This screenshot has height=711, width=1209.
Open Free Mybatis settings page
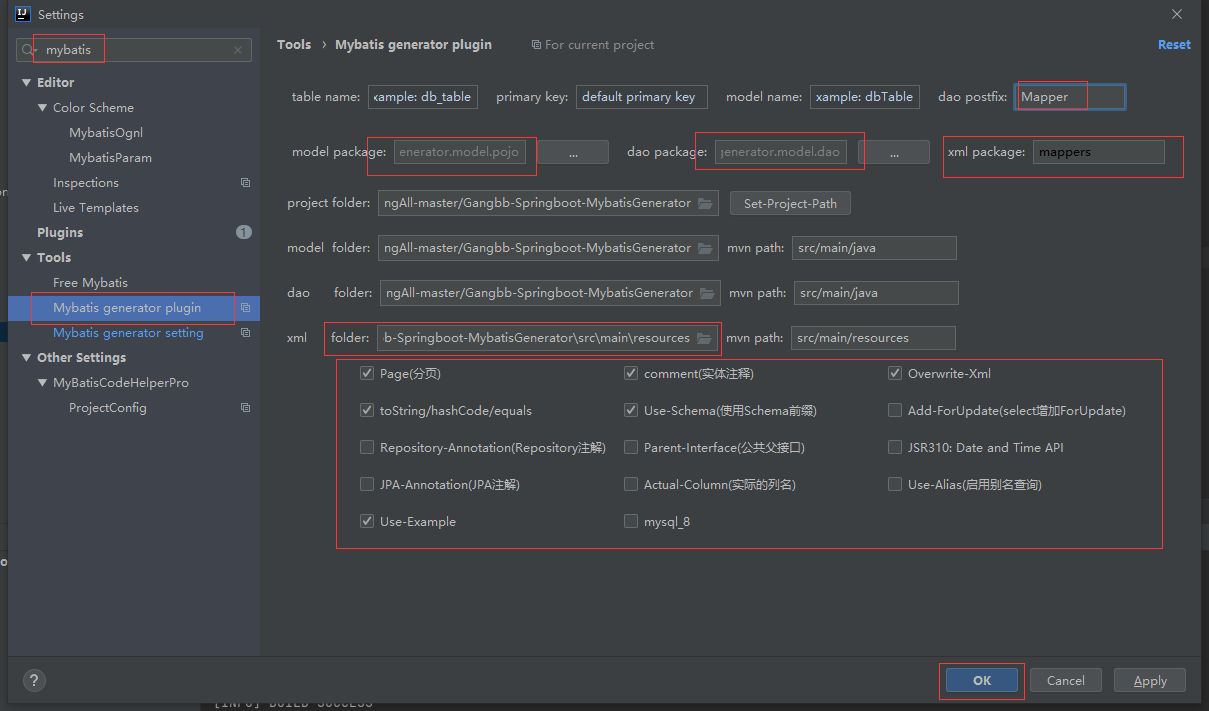coord(90,283)
